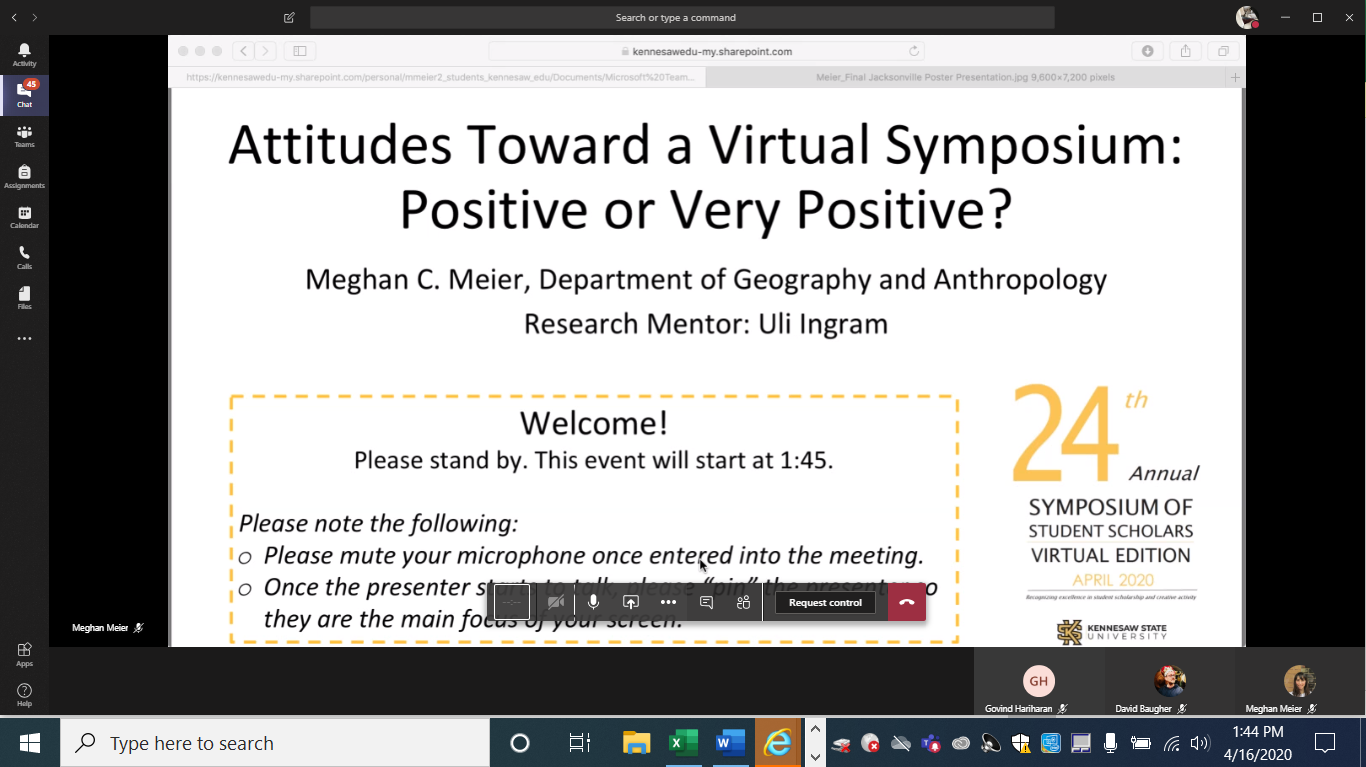Open the Help icon in Teams sidebar
The height and width of the screenshot is (767, 1366).
(x=24, y=694)
